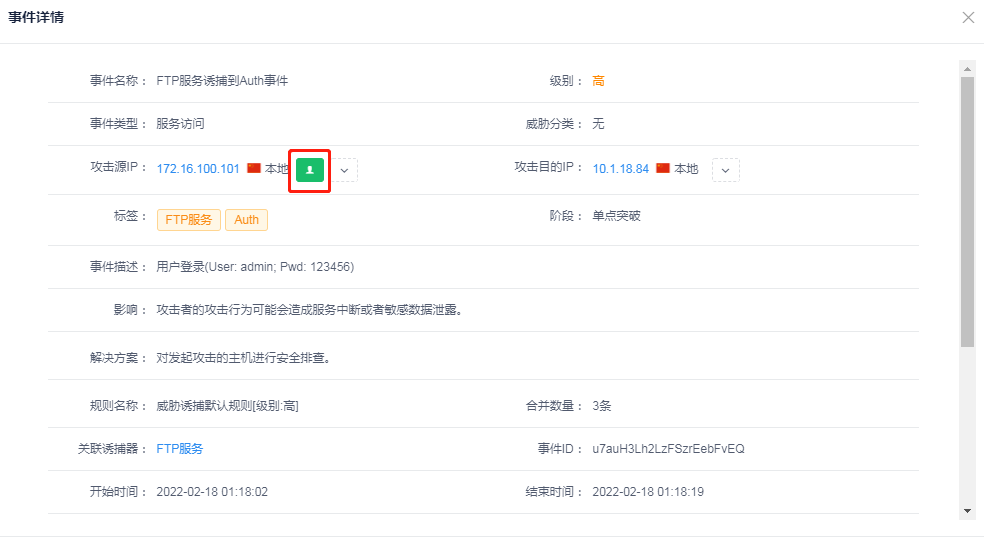Viewport: 984px width, 557px height.
Task: Select the FTP服务 tag
Action: point(189,220)
